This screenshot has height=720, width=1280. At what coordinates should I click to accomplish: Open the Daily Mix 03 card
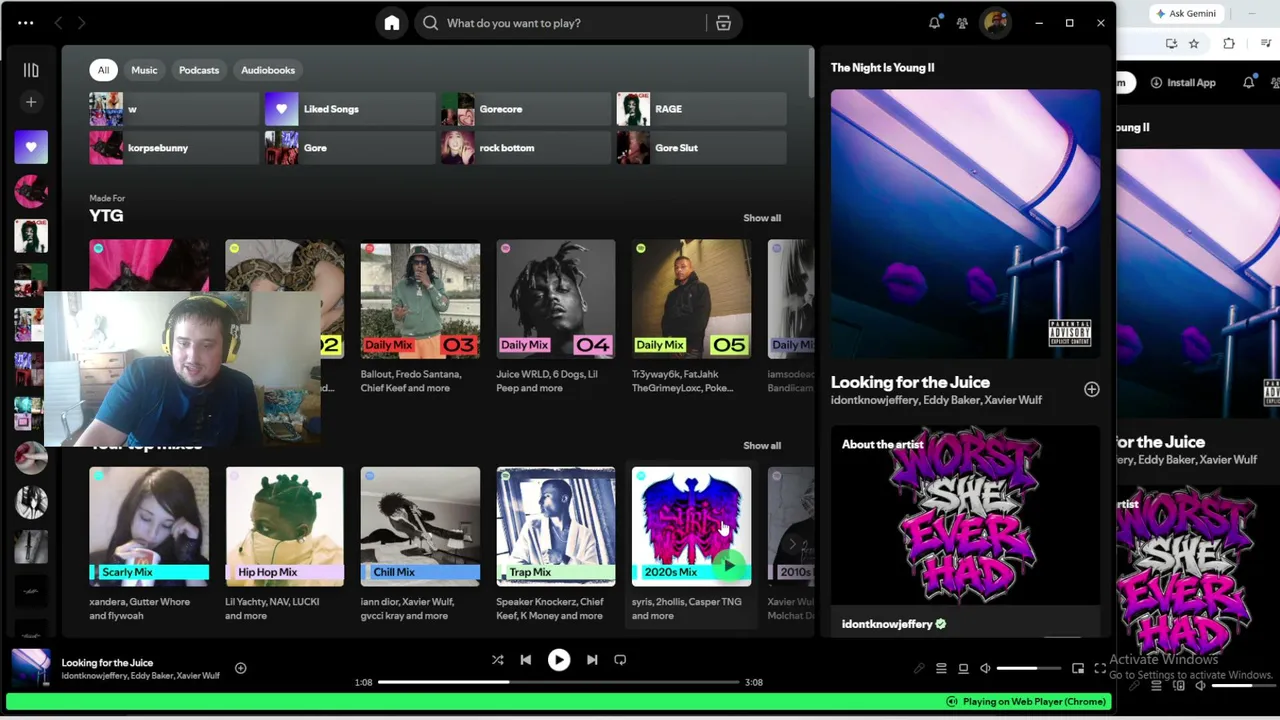click(420, 318)
